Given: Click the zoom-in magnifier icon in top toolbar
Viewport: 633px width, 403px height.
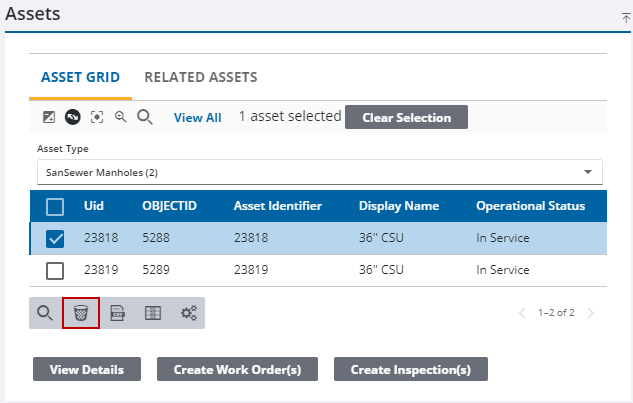Looking at the screenshot, I should click(121, 117).
